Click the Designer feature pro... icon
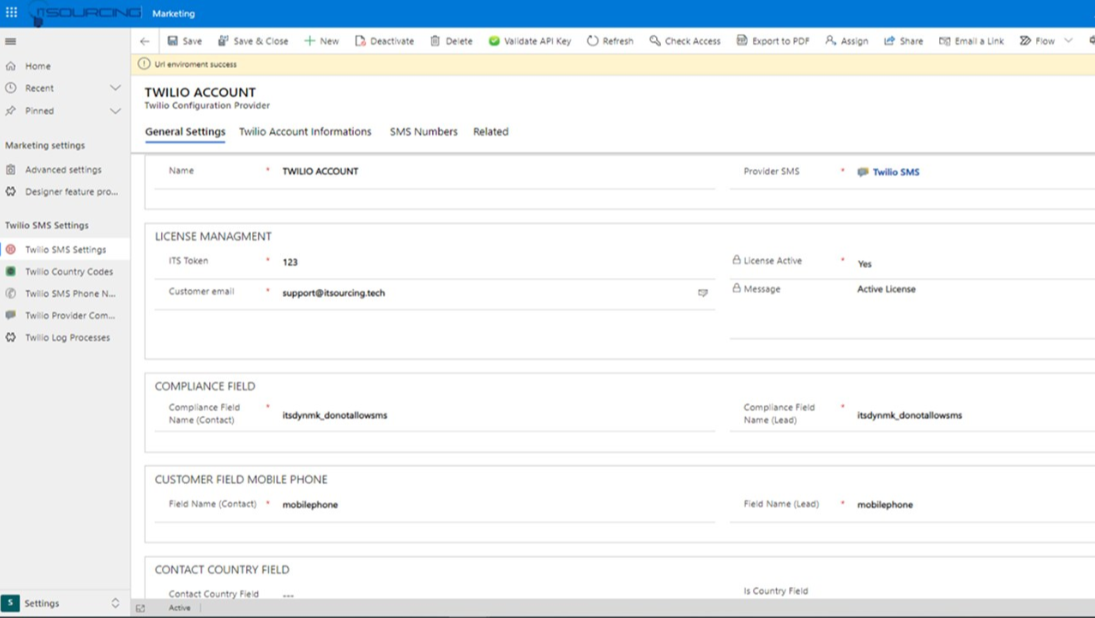The height and width of the screenshot is (618, 1095). [10, 191]
